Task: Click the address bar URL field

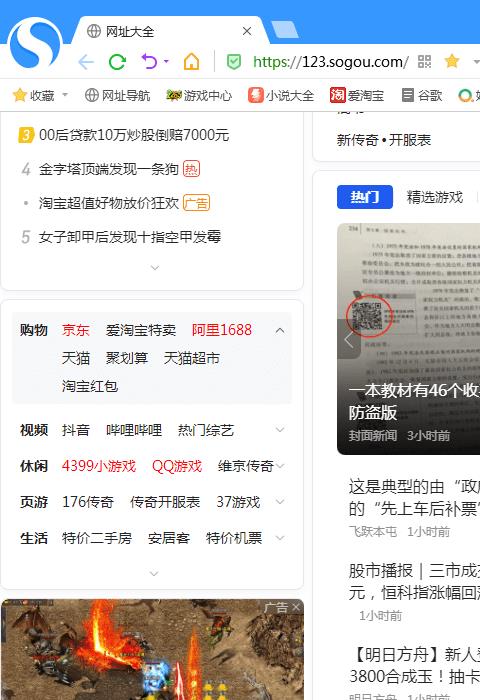Action: 330,62
